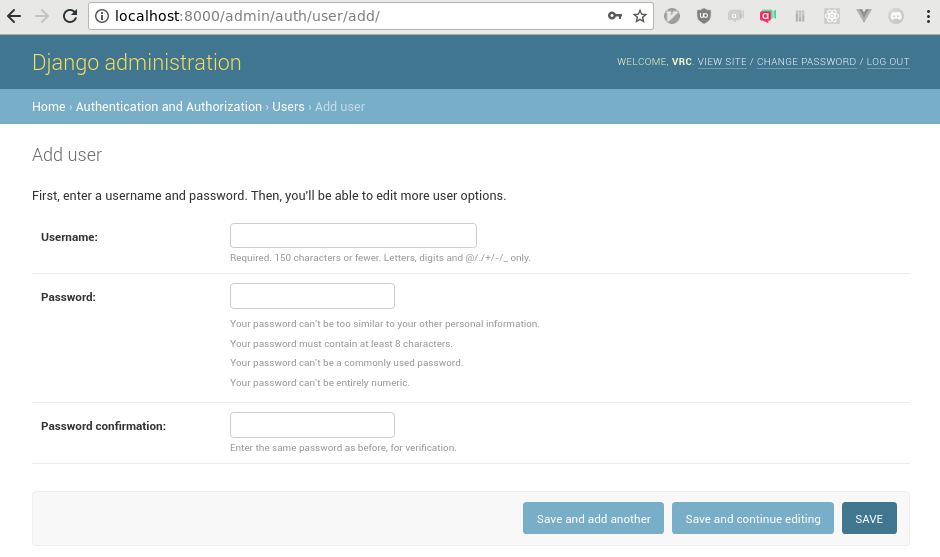The width and height of the screenshot is (940, 557).
Task: Focus the Password confirmation input field
Action: coord(312,425)
